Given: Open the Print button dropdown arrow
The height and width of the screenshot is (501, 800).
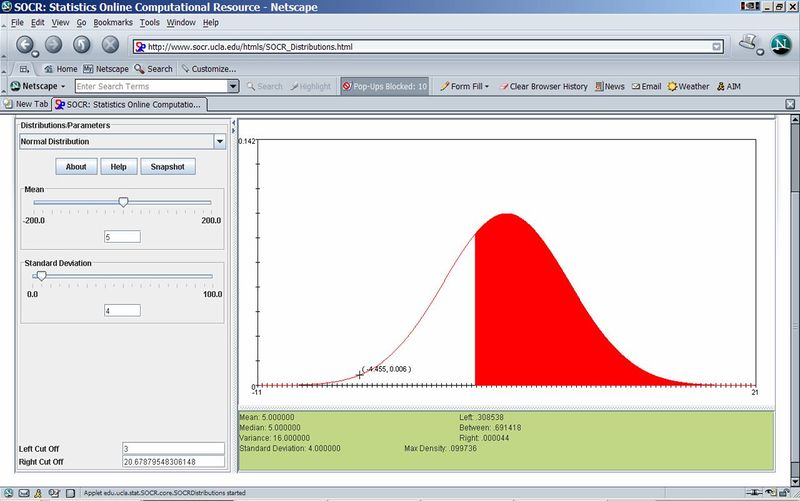Looking at the screenshot, I should [x=760, y=52].
